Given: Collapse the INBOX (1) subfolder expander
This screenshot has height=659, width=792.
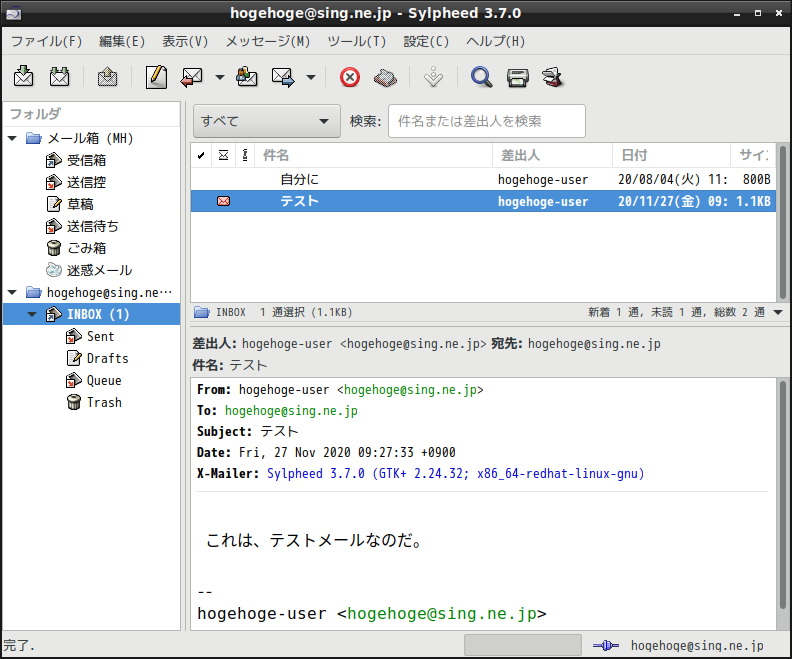Looking at the screenshot, I should [x=32, y=314].
